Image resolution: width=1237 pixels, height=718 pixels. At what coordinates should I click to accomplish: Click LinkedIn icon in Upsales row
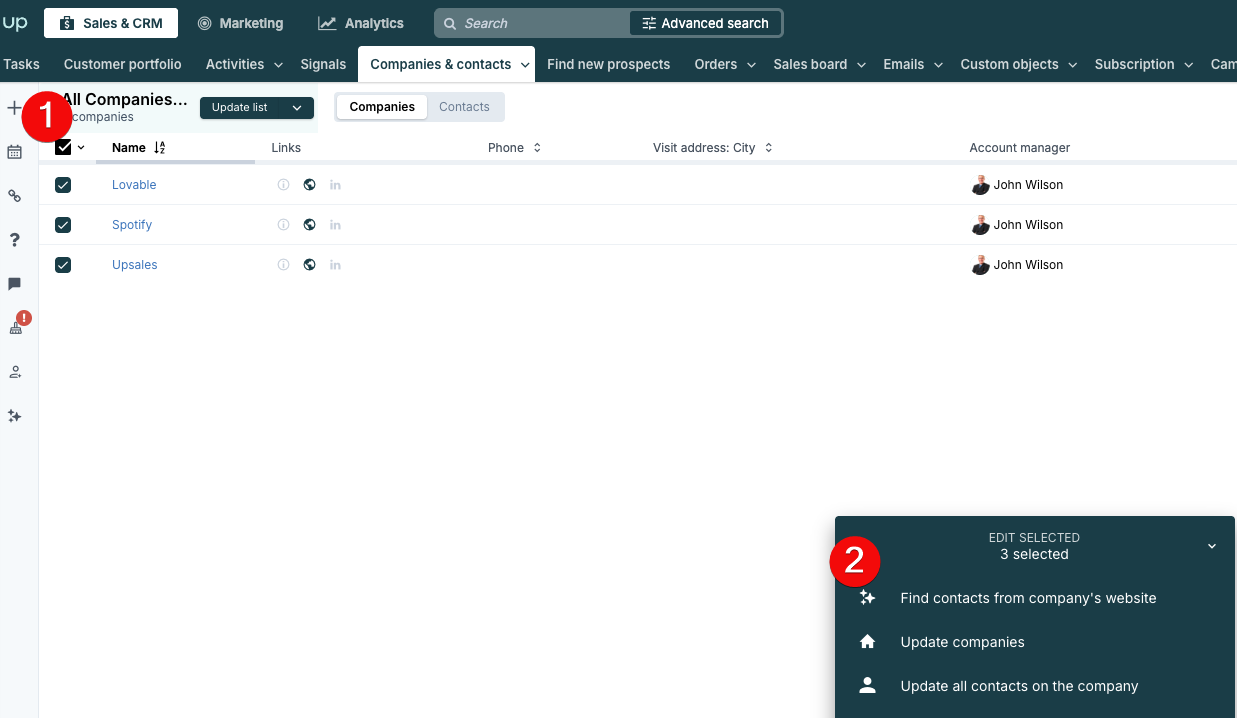click(335, 265)
